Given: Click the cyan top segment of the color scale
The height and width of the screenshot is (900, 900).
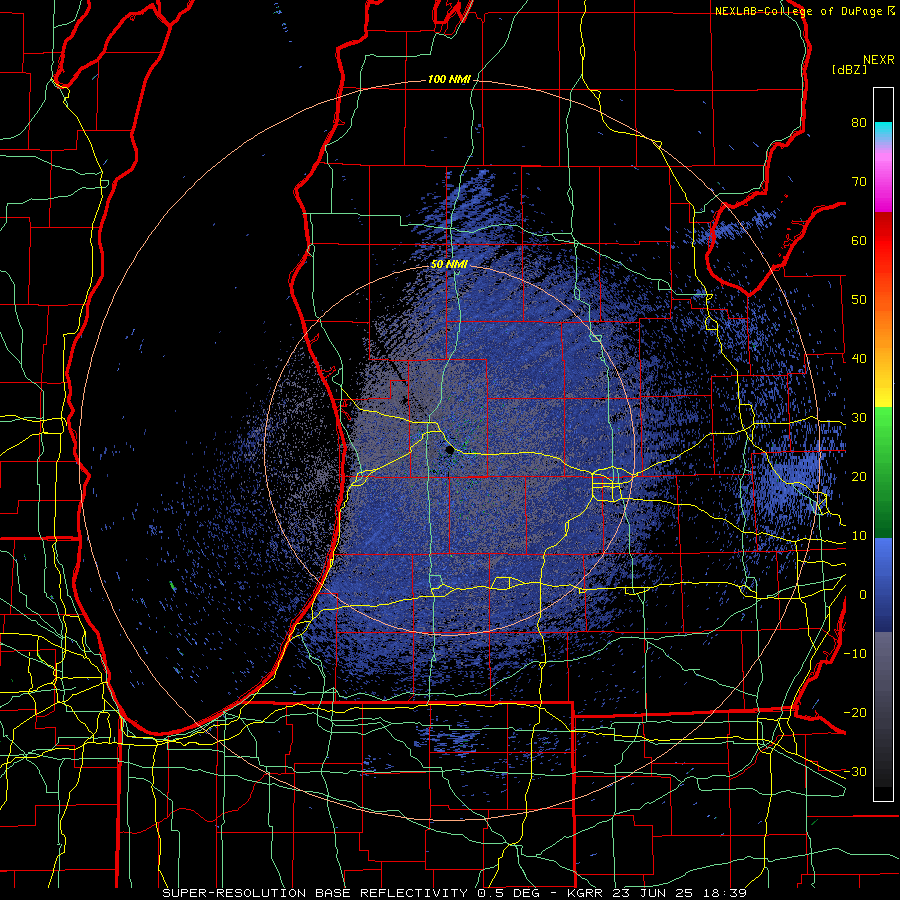Looking at the screenshot, I should [x=883, y=131].
